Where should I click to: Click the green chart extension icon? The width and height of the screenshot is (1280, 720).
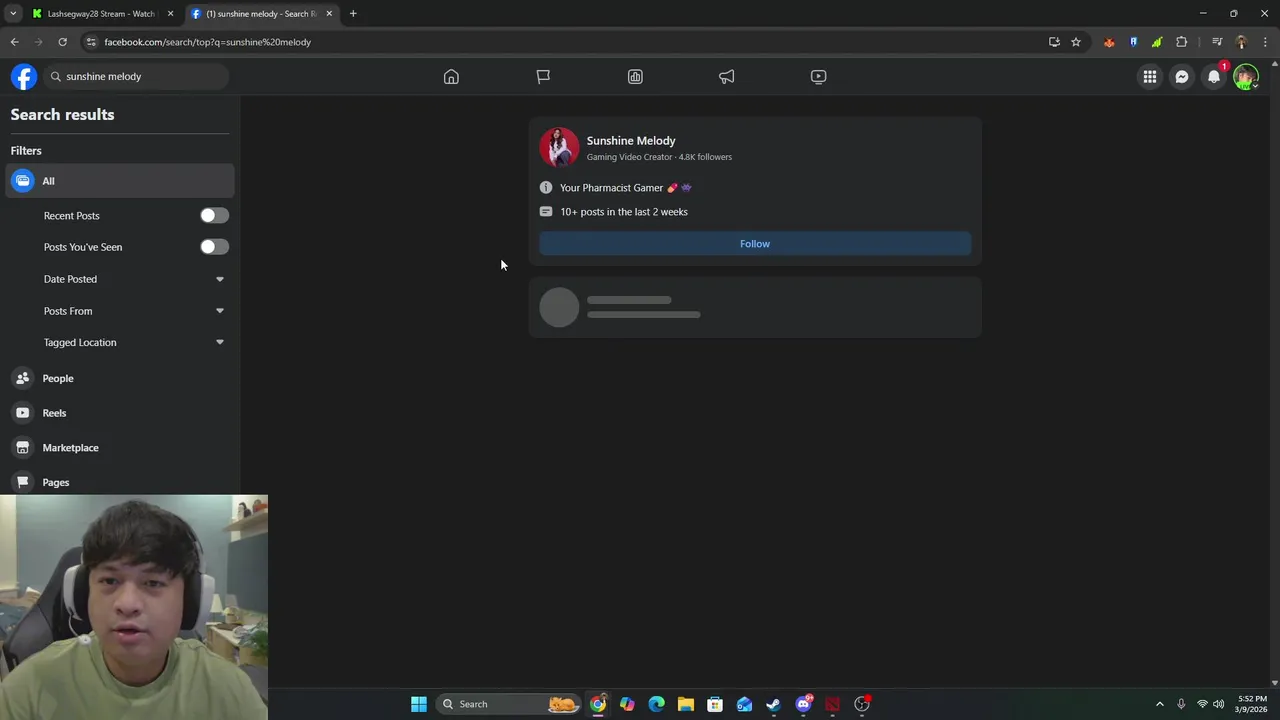pos(1157,42)
